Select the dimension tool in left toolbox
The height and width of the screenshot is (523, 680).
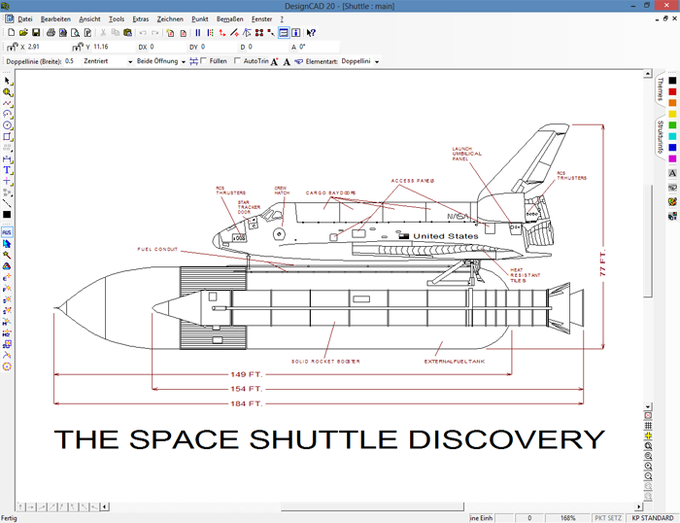(x=7, y=159)
